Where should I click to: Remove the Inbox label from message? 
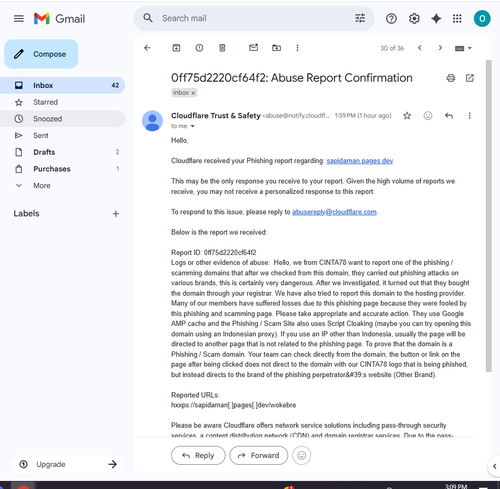tap(193, 93)
